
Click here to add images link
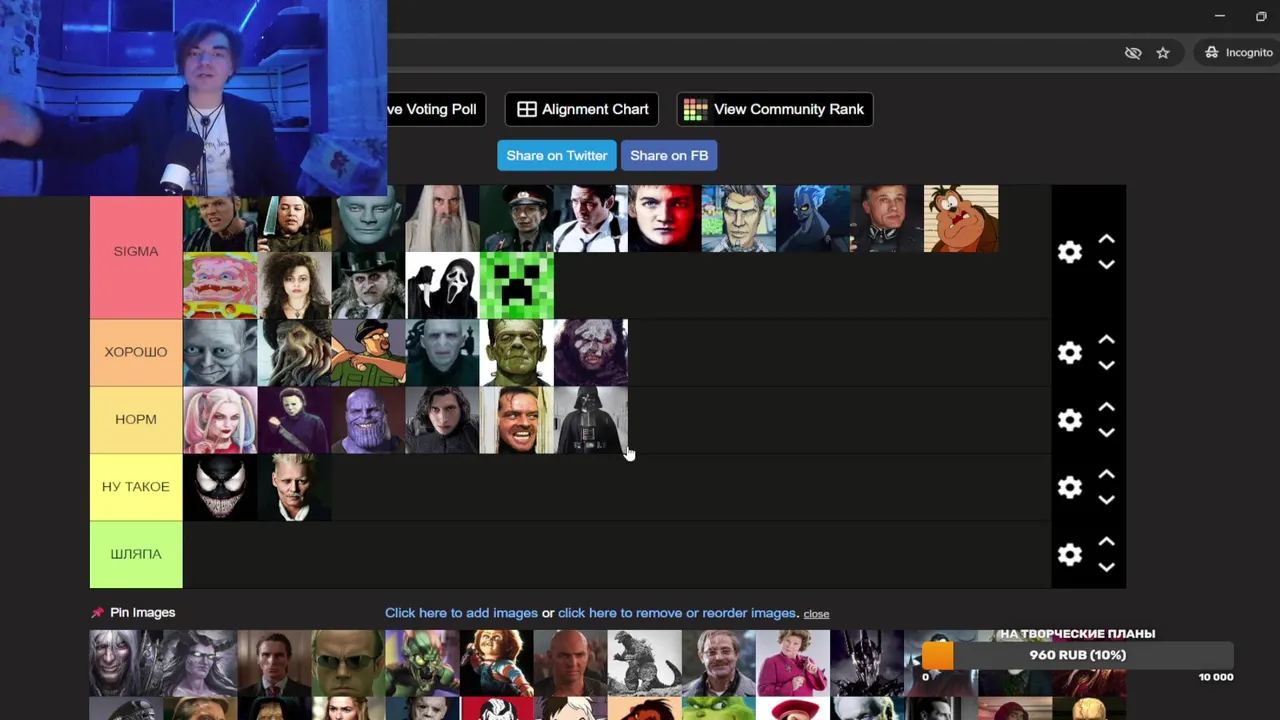click(x=461, y=613)
